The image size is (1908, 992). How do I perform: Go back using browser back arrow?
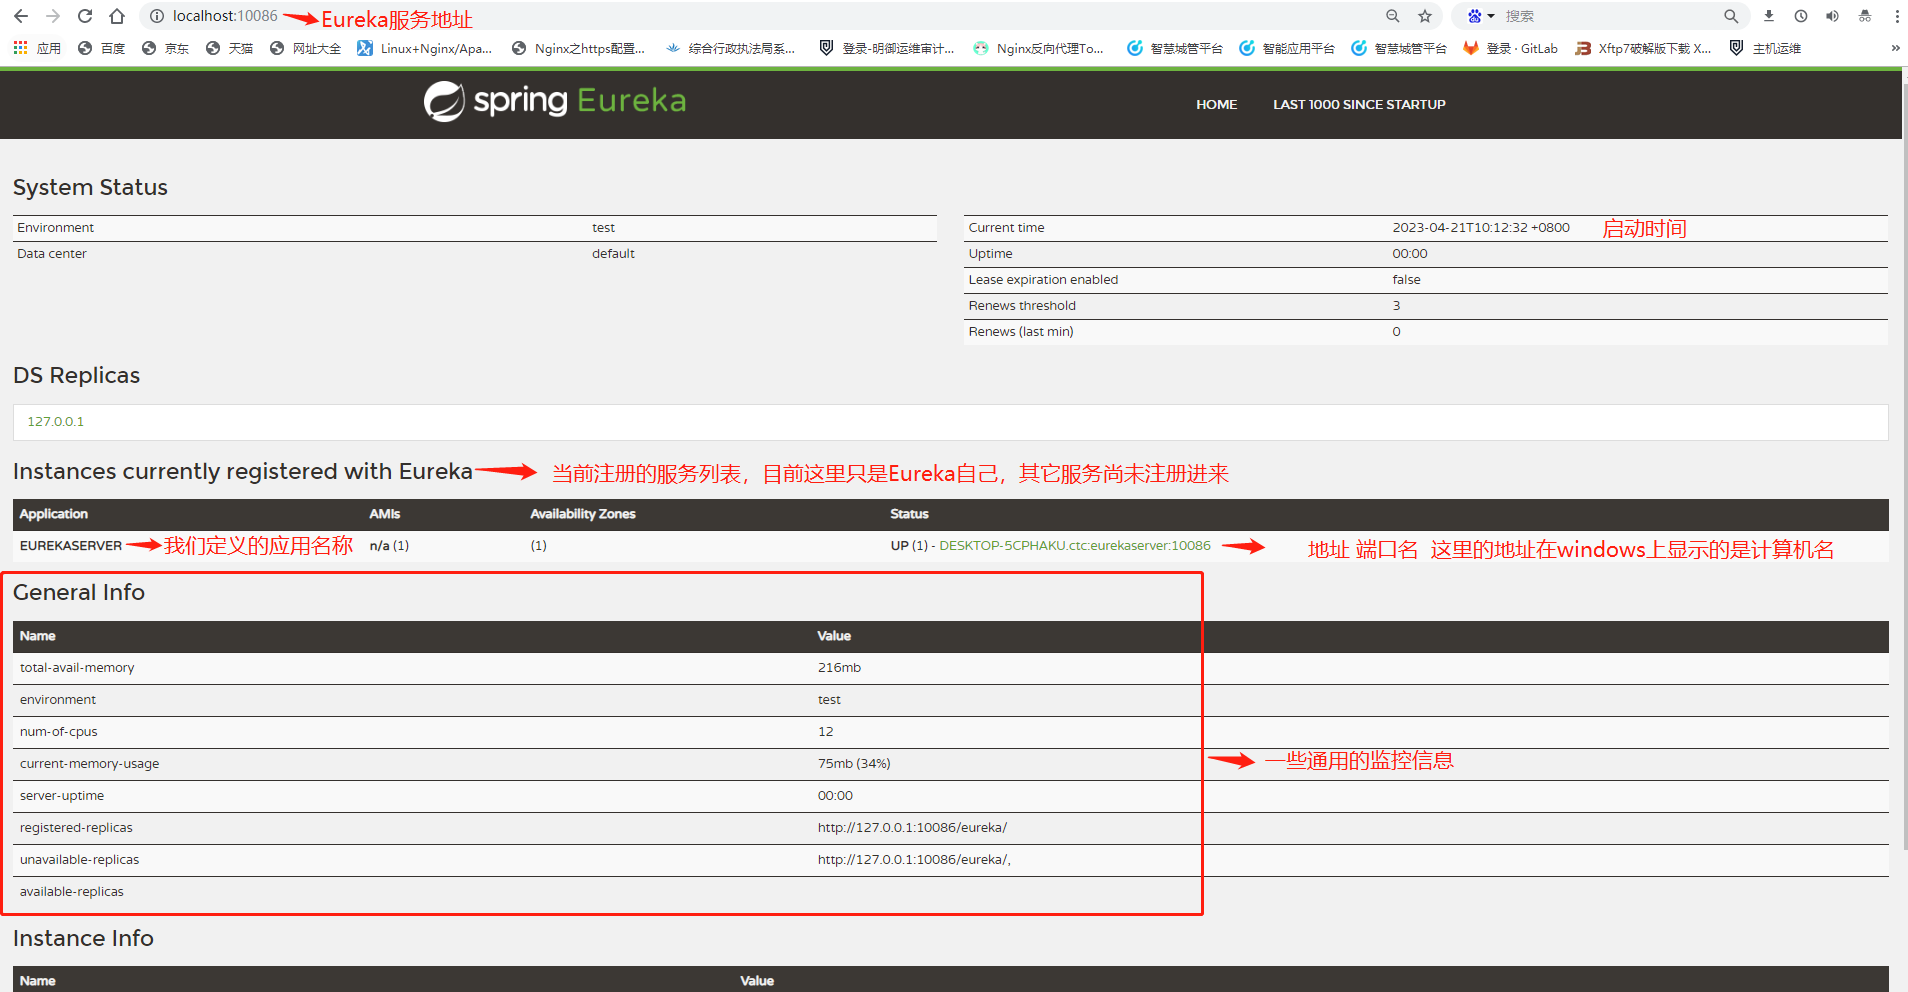pyautogui.click(x=21, y=16)
